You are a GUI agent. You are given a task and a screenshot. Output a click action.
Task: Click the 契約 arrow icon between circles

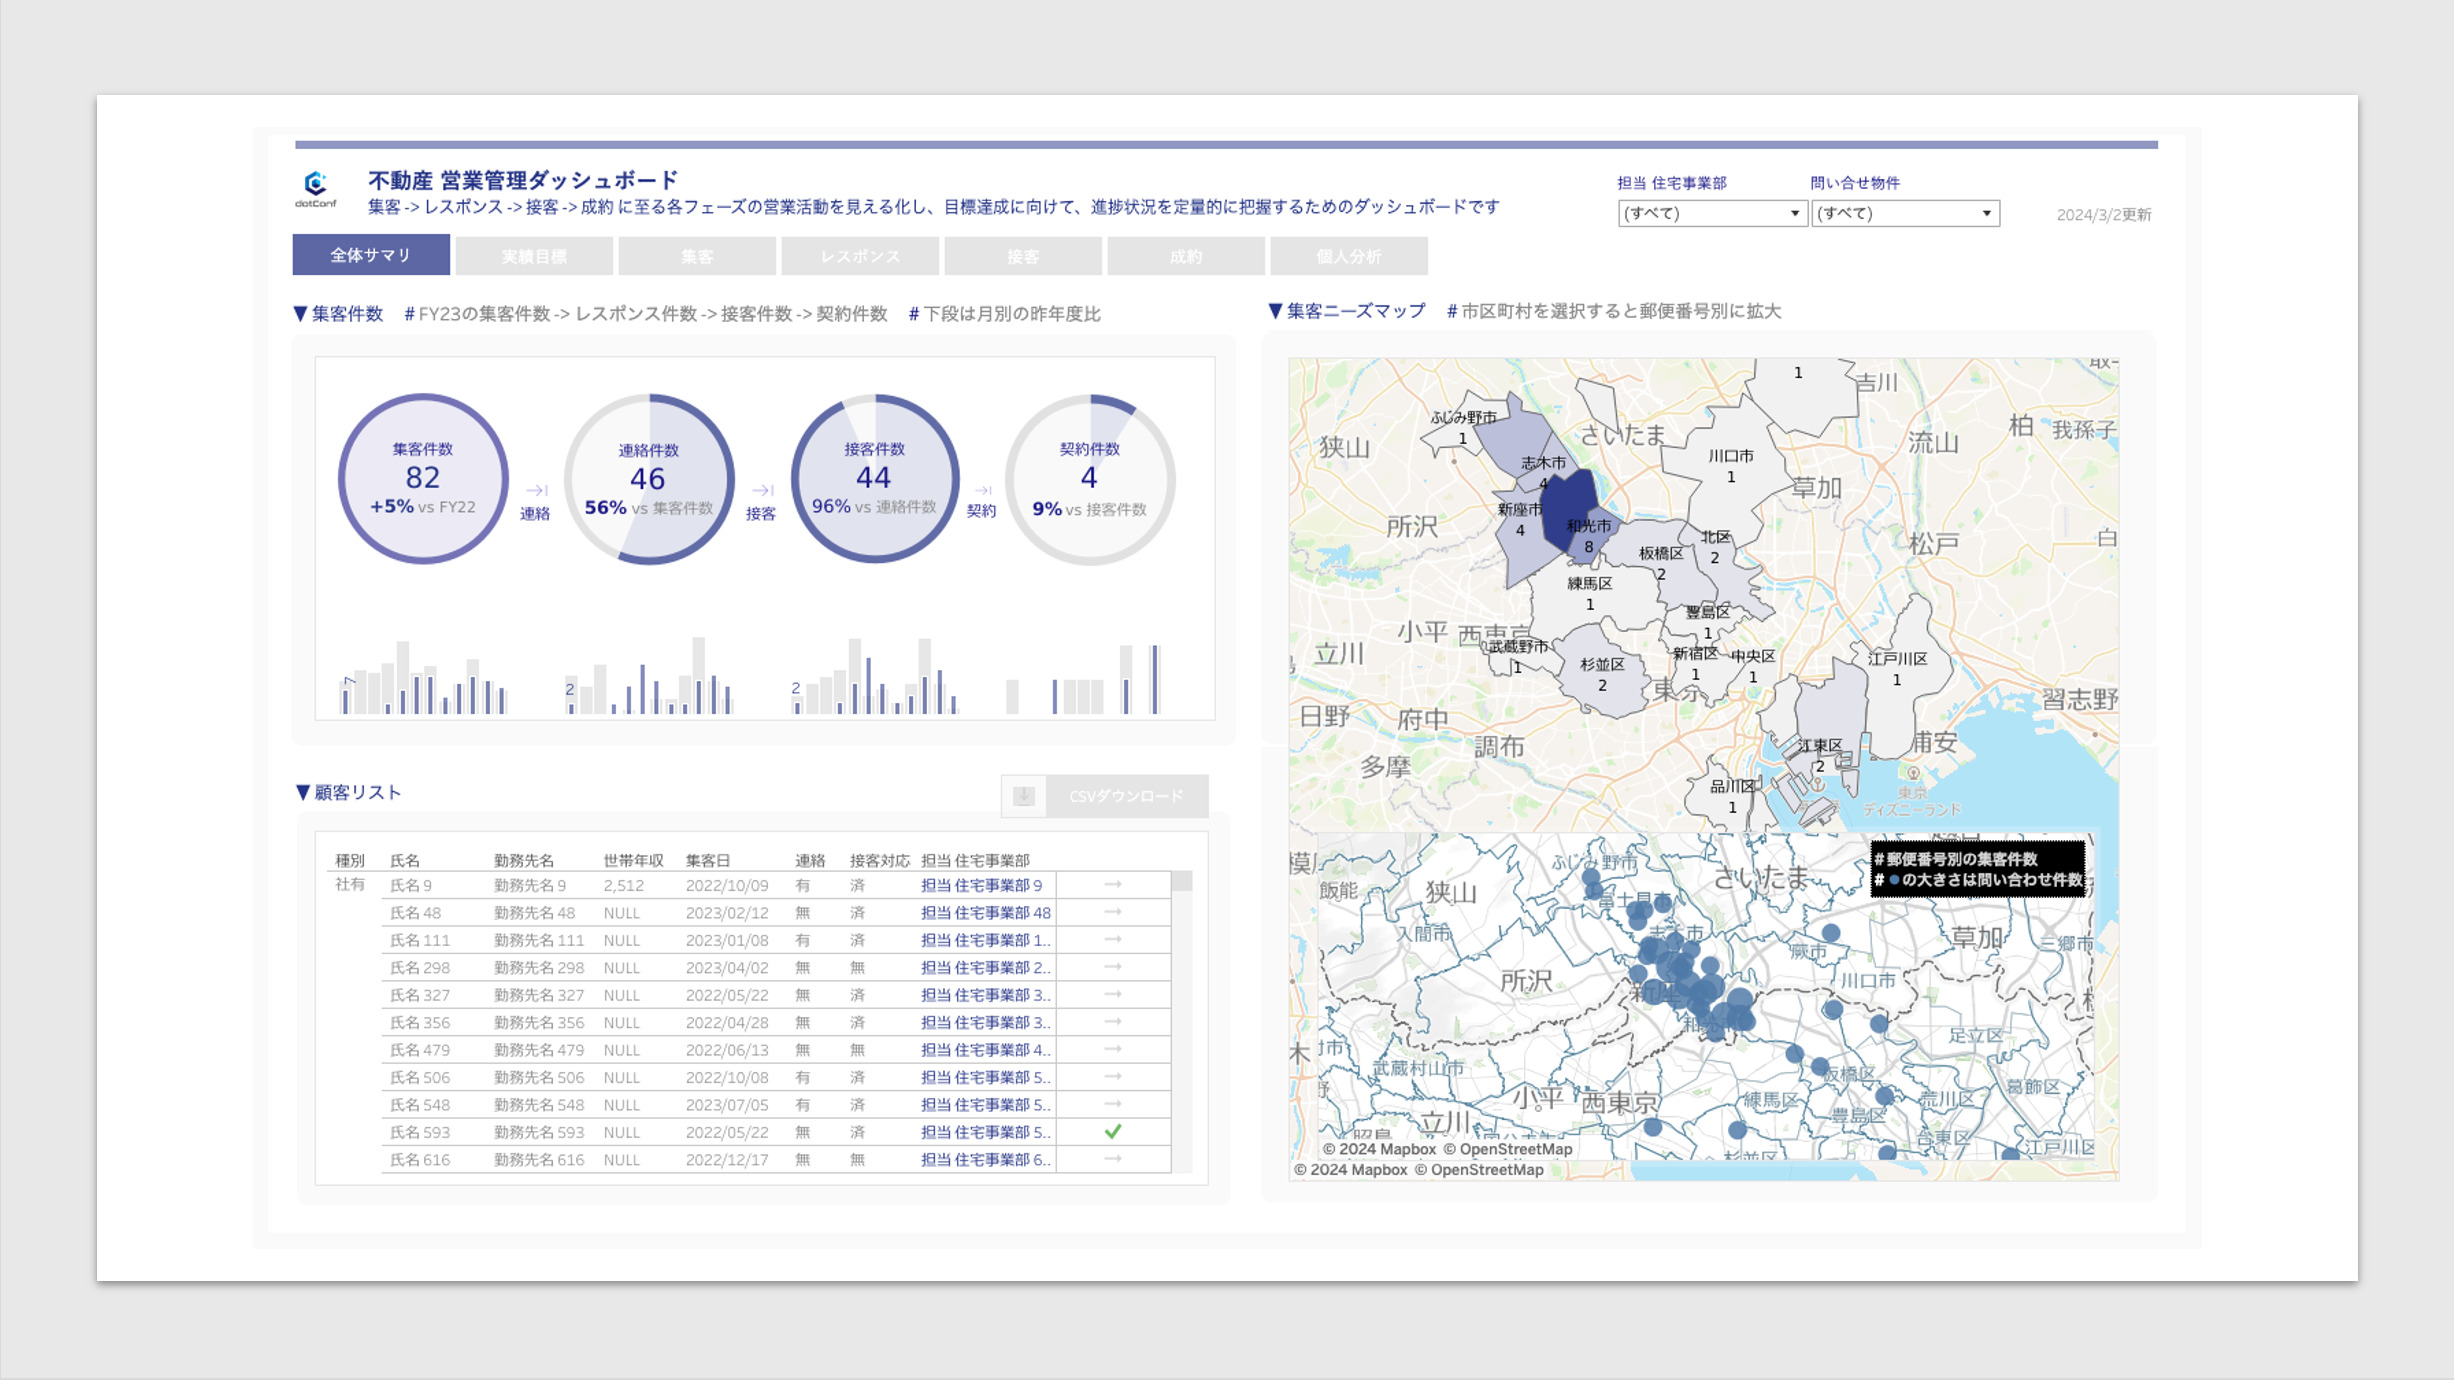tap(982, 490)
